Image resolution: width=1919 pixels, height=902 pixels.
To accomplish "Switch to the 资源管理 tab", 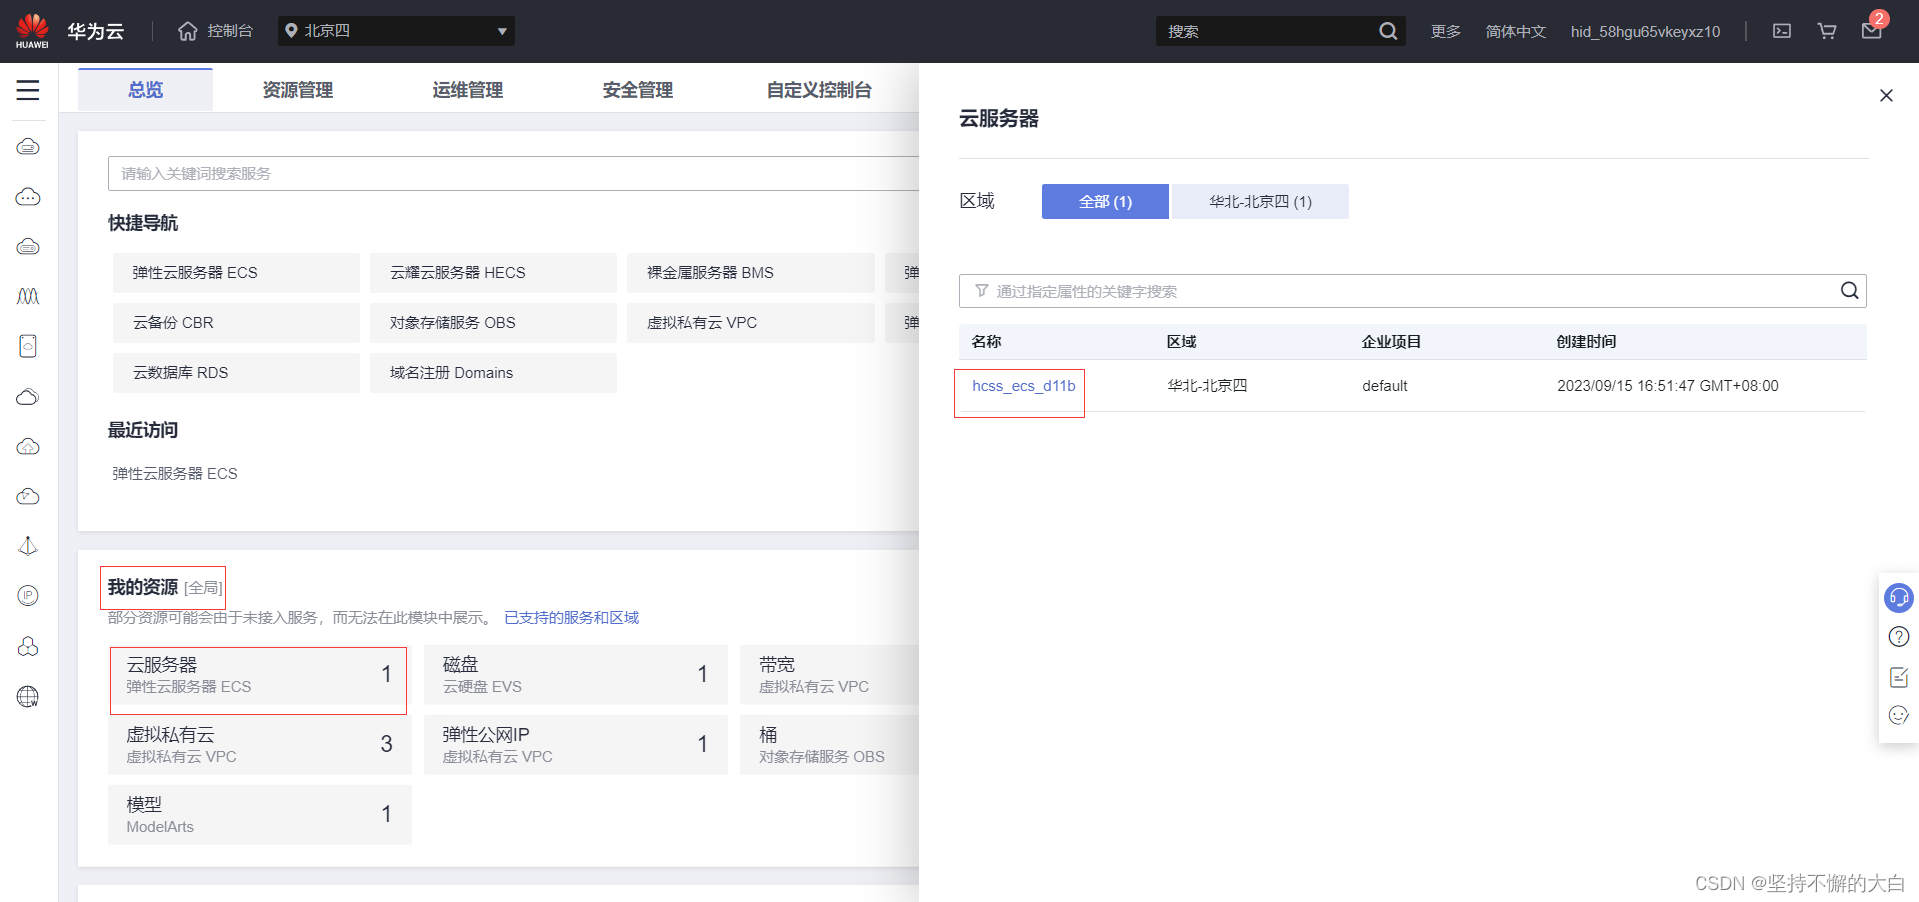I will [298, 90].
